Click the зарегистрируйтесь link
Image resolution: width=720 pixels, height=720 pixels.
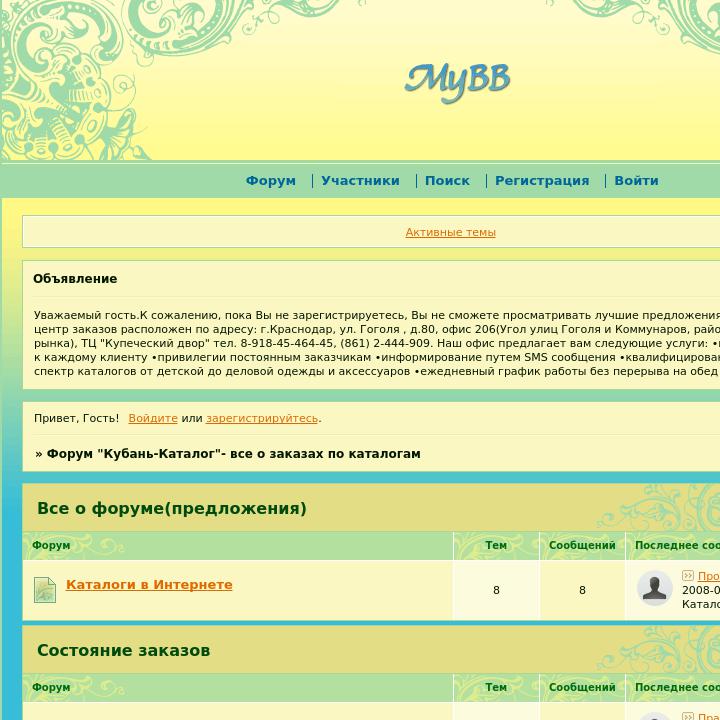[262, 418]
